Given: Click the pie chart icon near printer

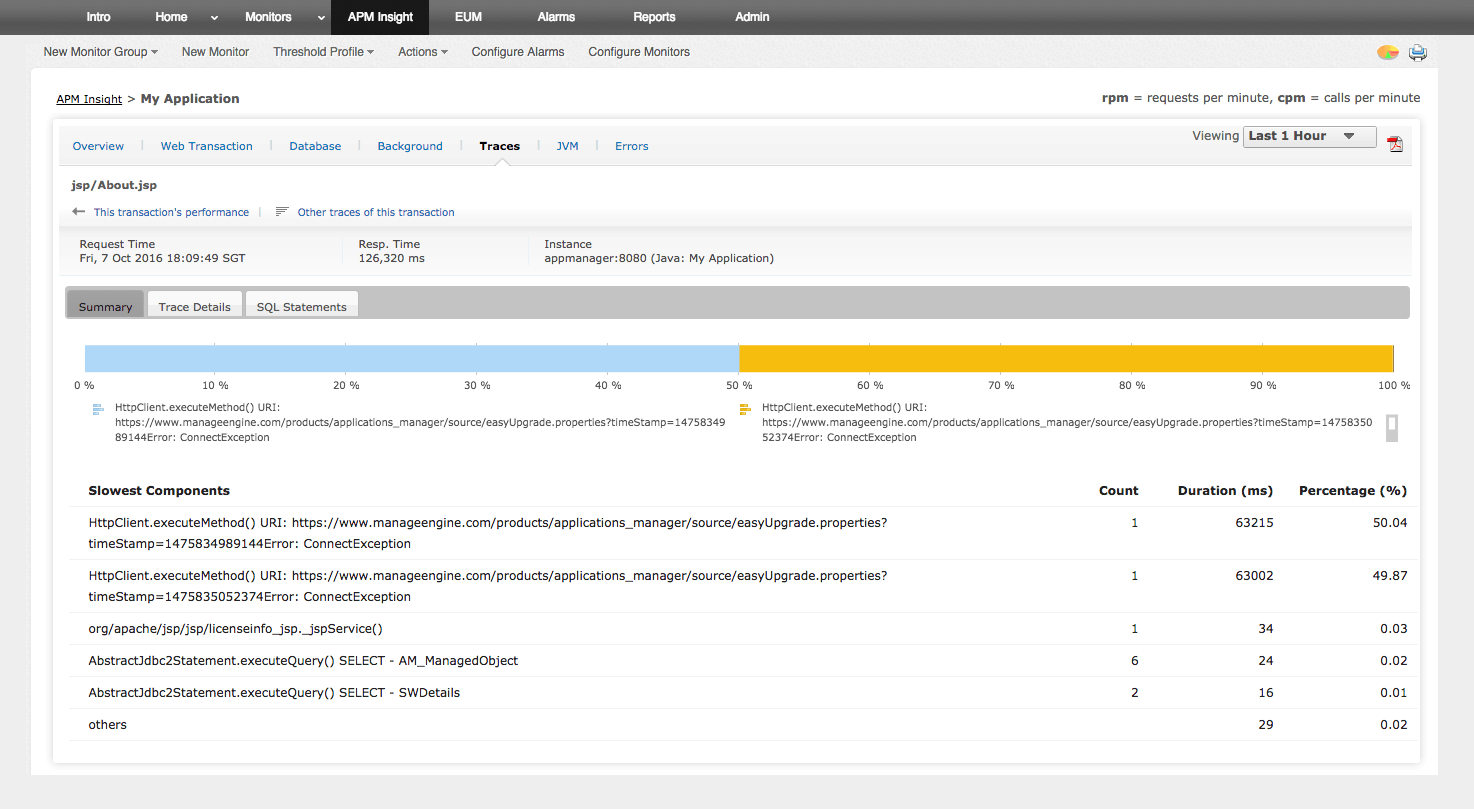Looking at the screenshot, I should [x=1388, y=53].
